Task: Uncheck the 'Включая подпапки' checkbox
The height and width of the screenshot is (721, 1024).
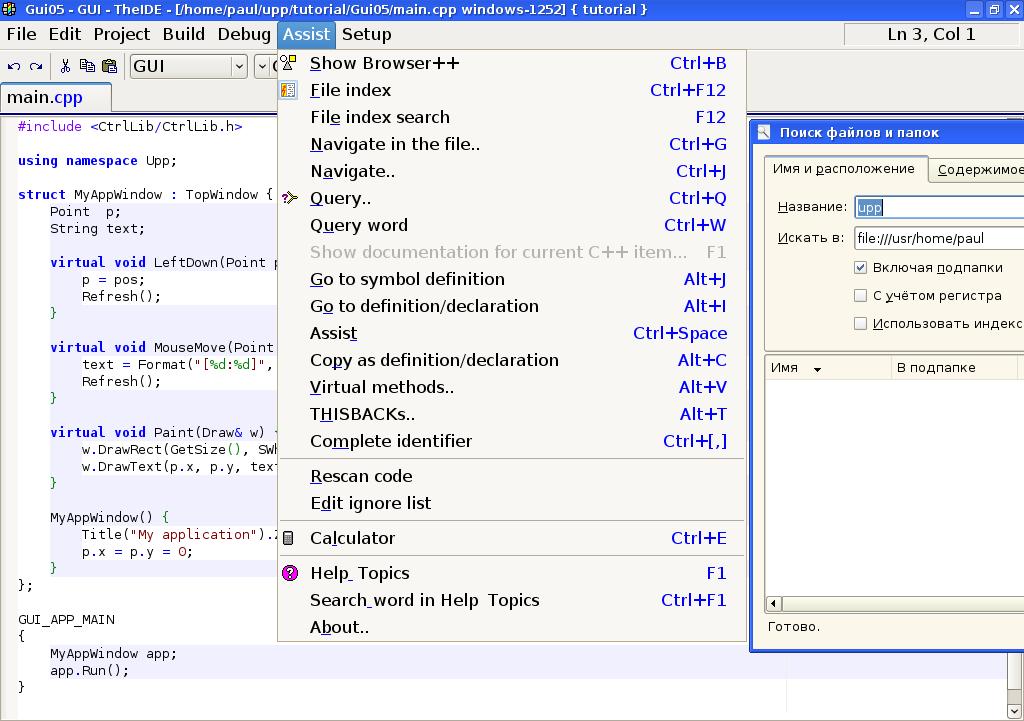Action: pos(860,268)
